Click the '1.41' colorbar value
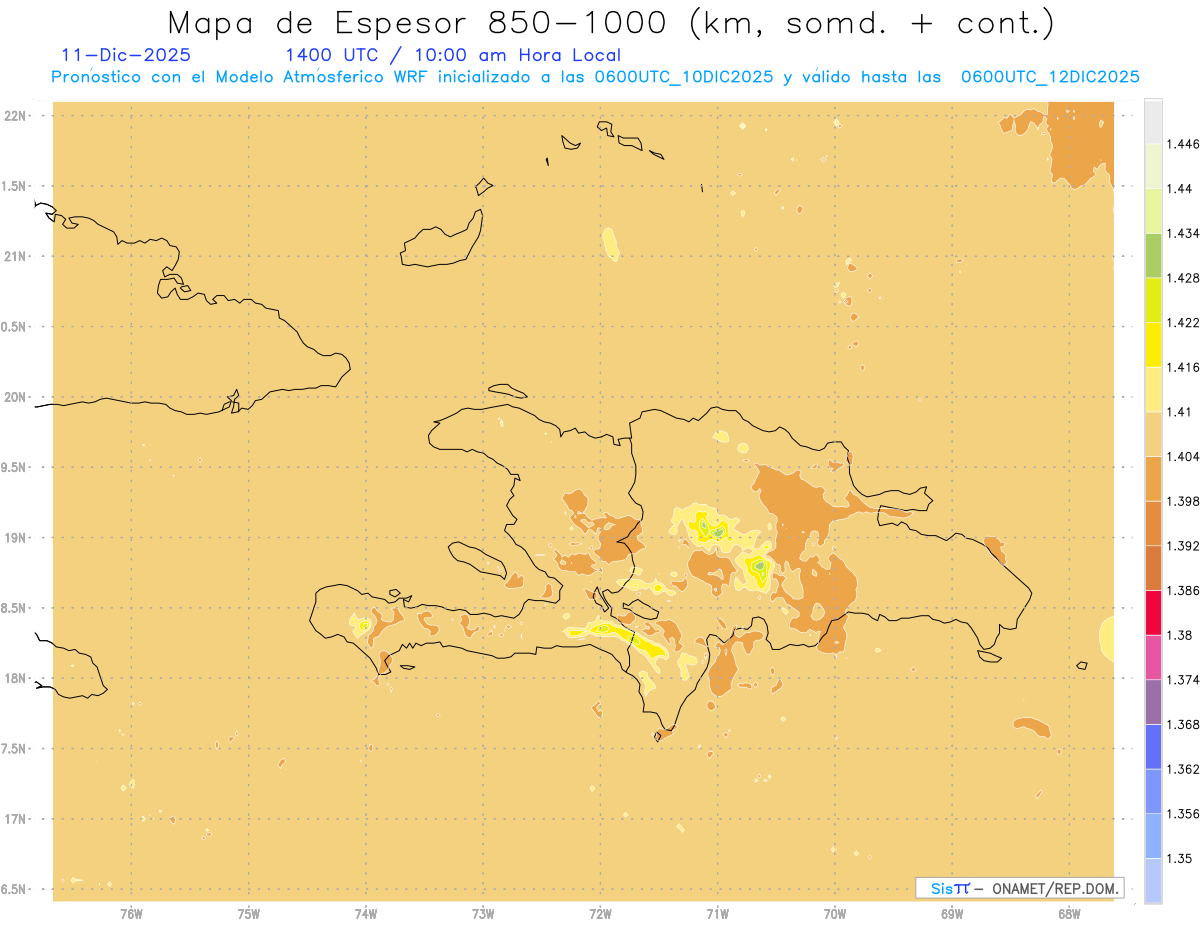This screenshot has height=927, width=1200. tap(1179, 412)
